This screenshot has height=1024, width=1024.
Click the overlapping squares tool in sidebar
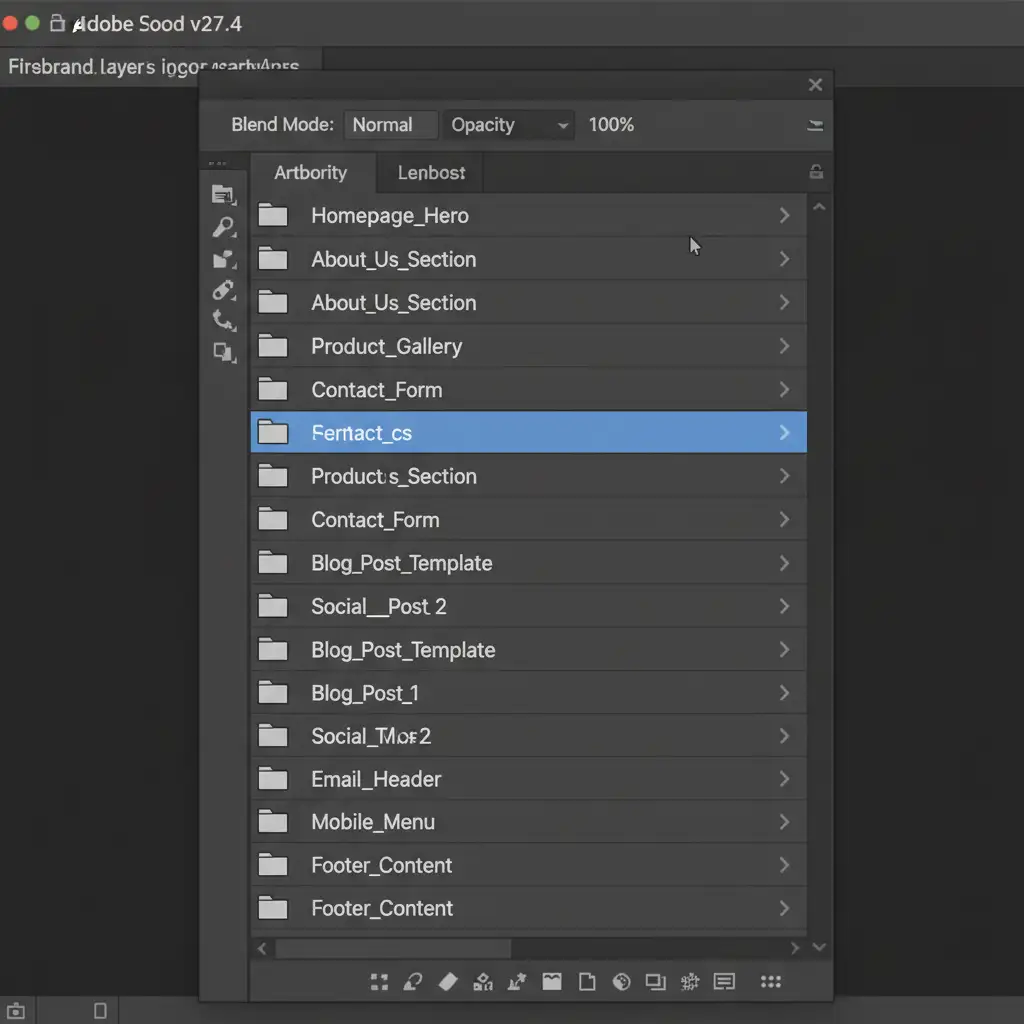223,352
